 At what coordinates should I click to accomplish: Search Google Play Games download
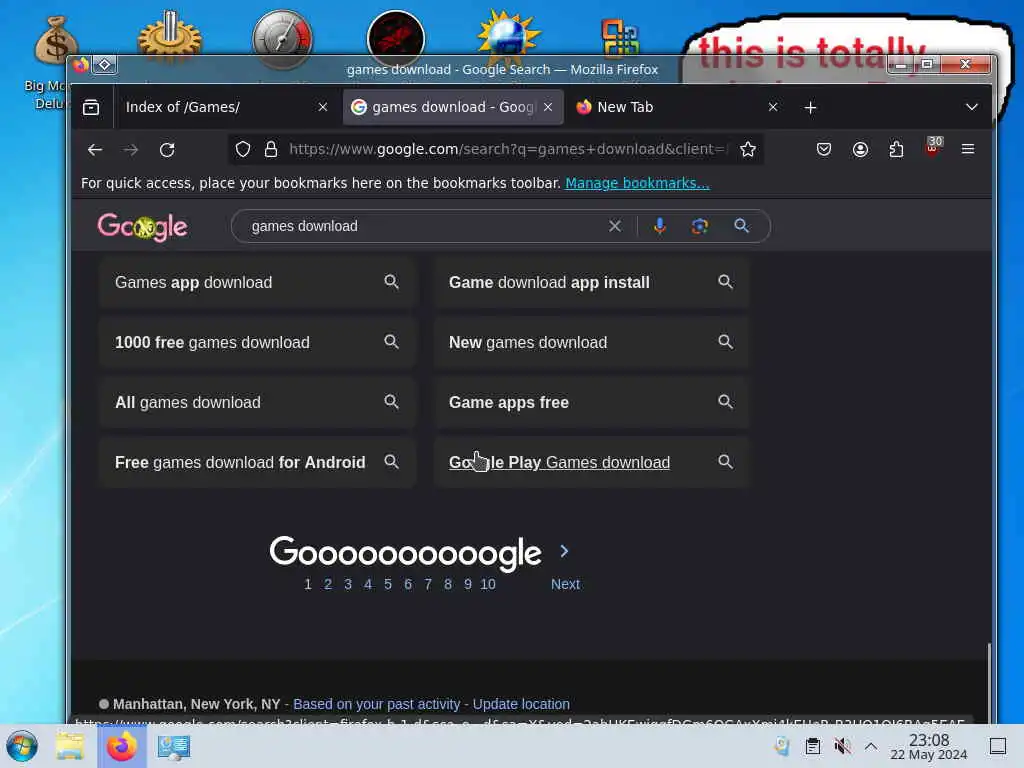[x=592, y=462]
